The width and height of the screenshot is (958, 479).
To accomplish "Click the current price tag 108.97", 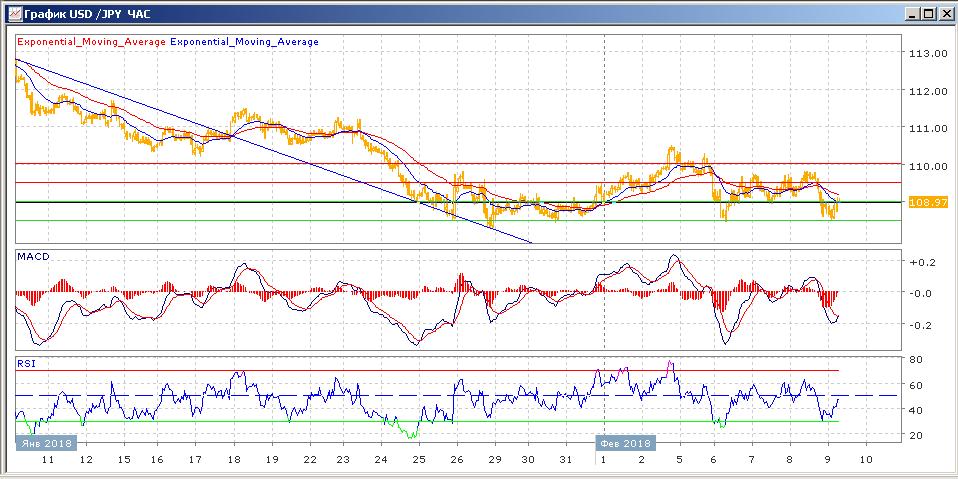I will pyautogui.click(x=927, y=202).
